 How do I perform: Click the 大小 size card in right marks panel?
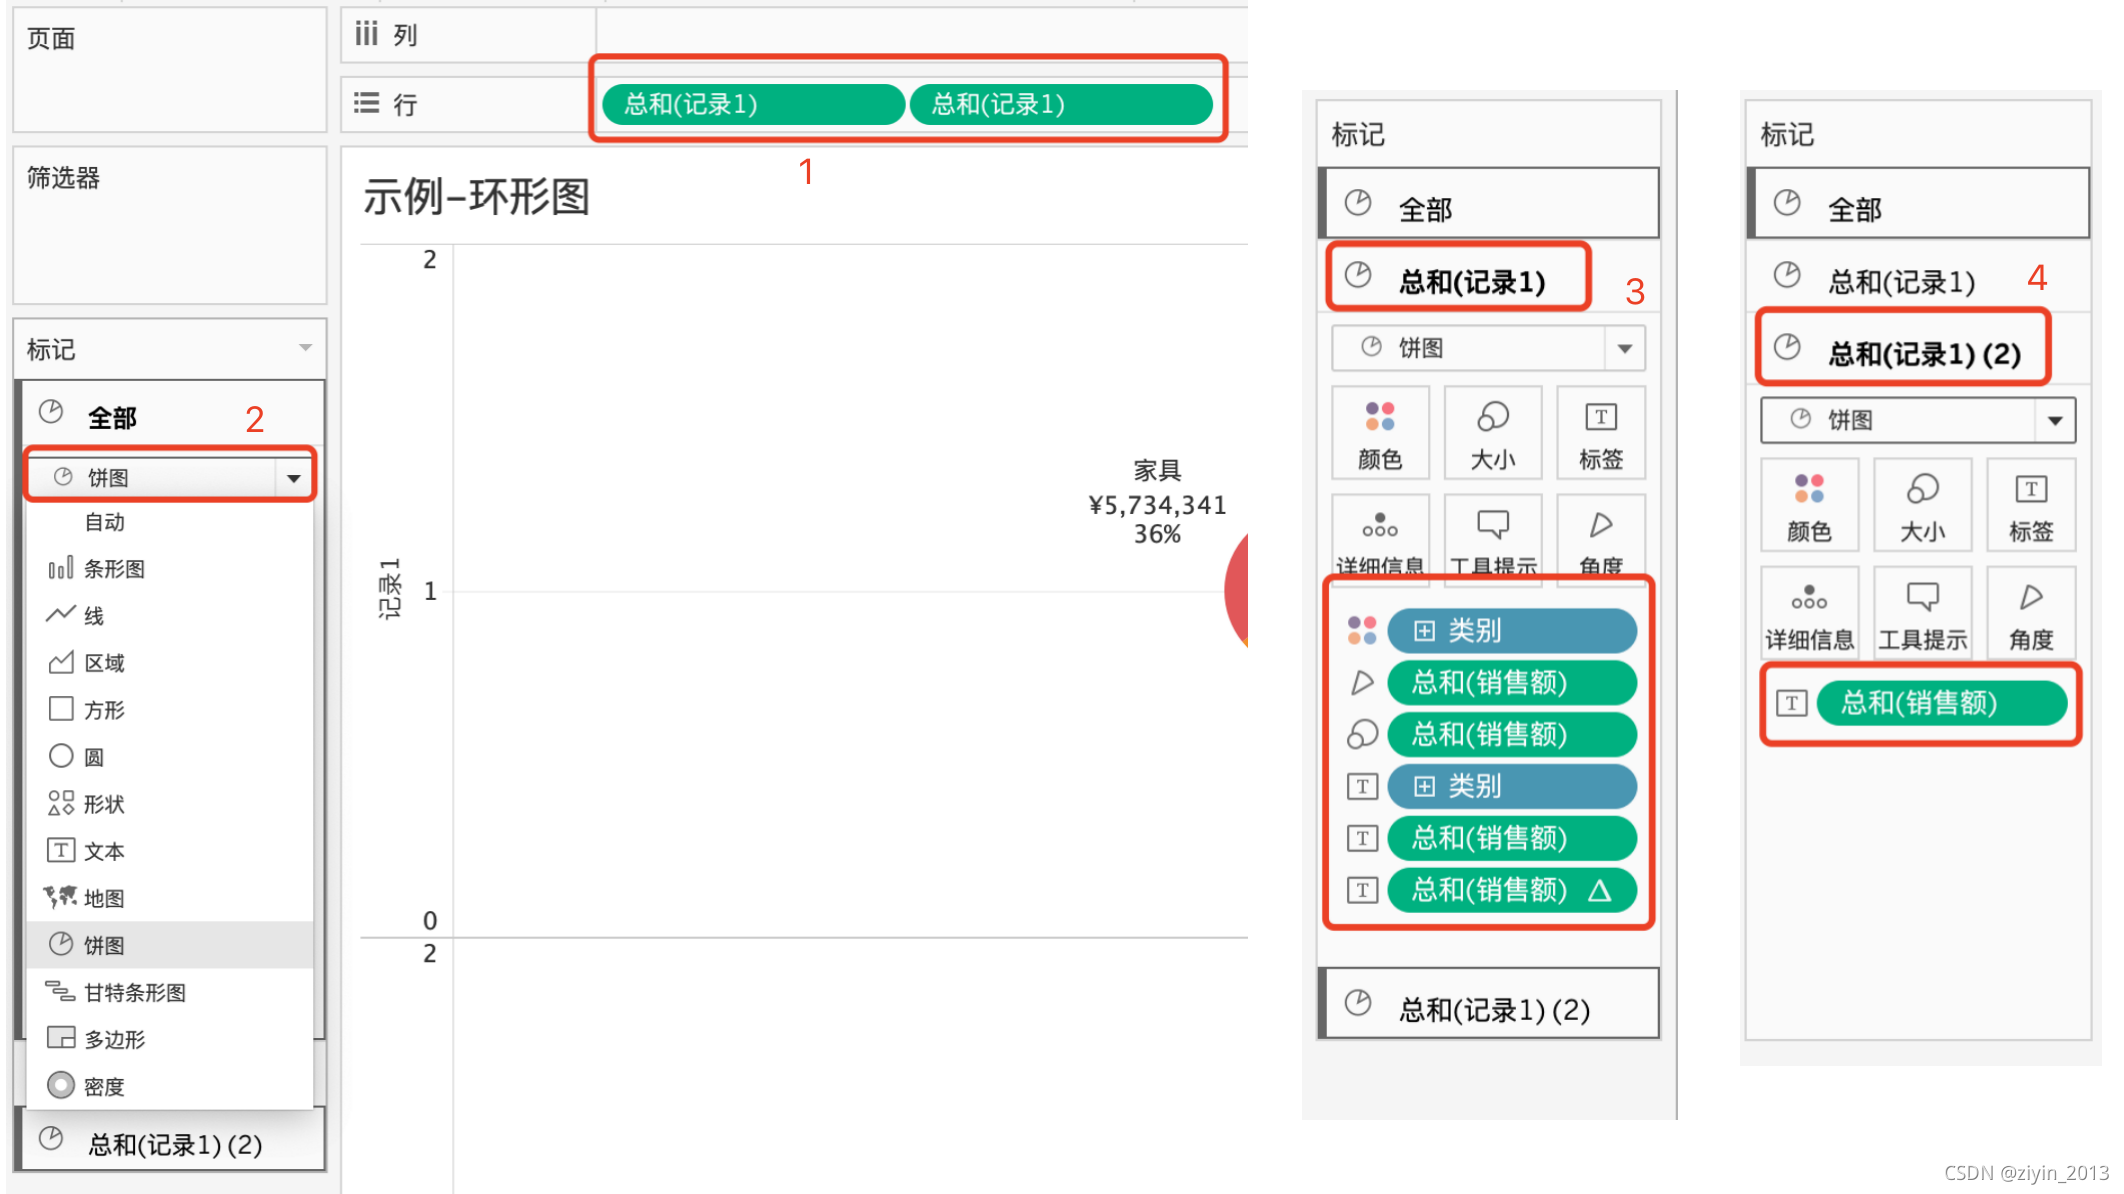(x=1921, y=505)
